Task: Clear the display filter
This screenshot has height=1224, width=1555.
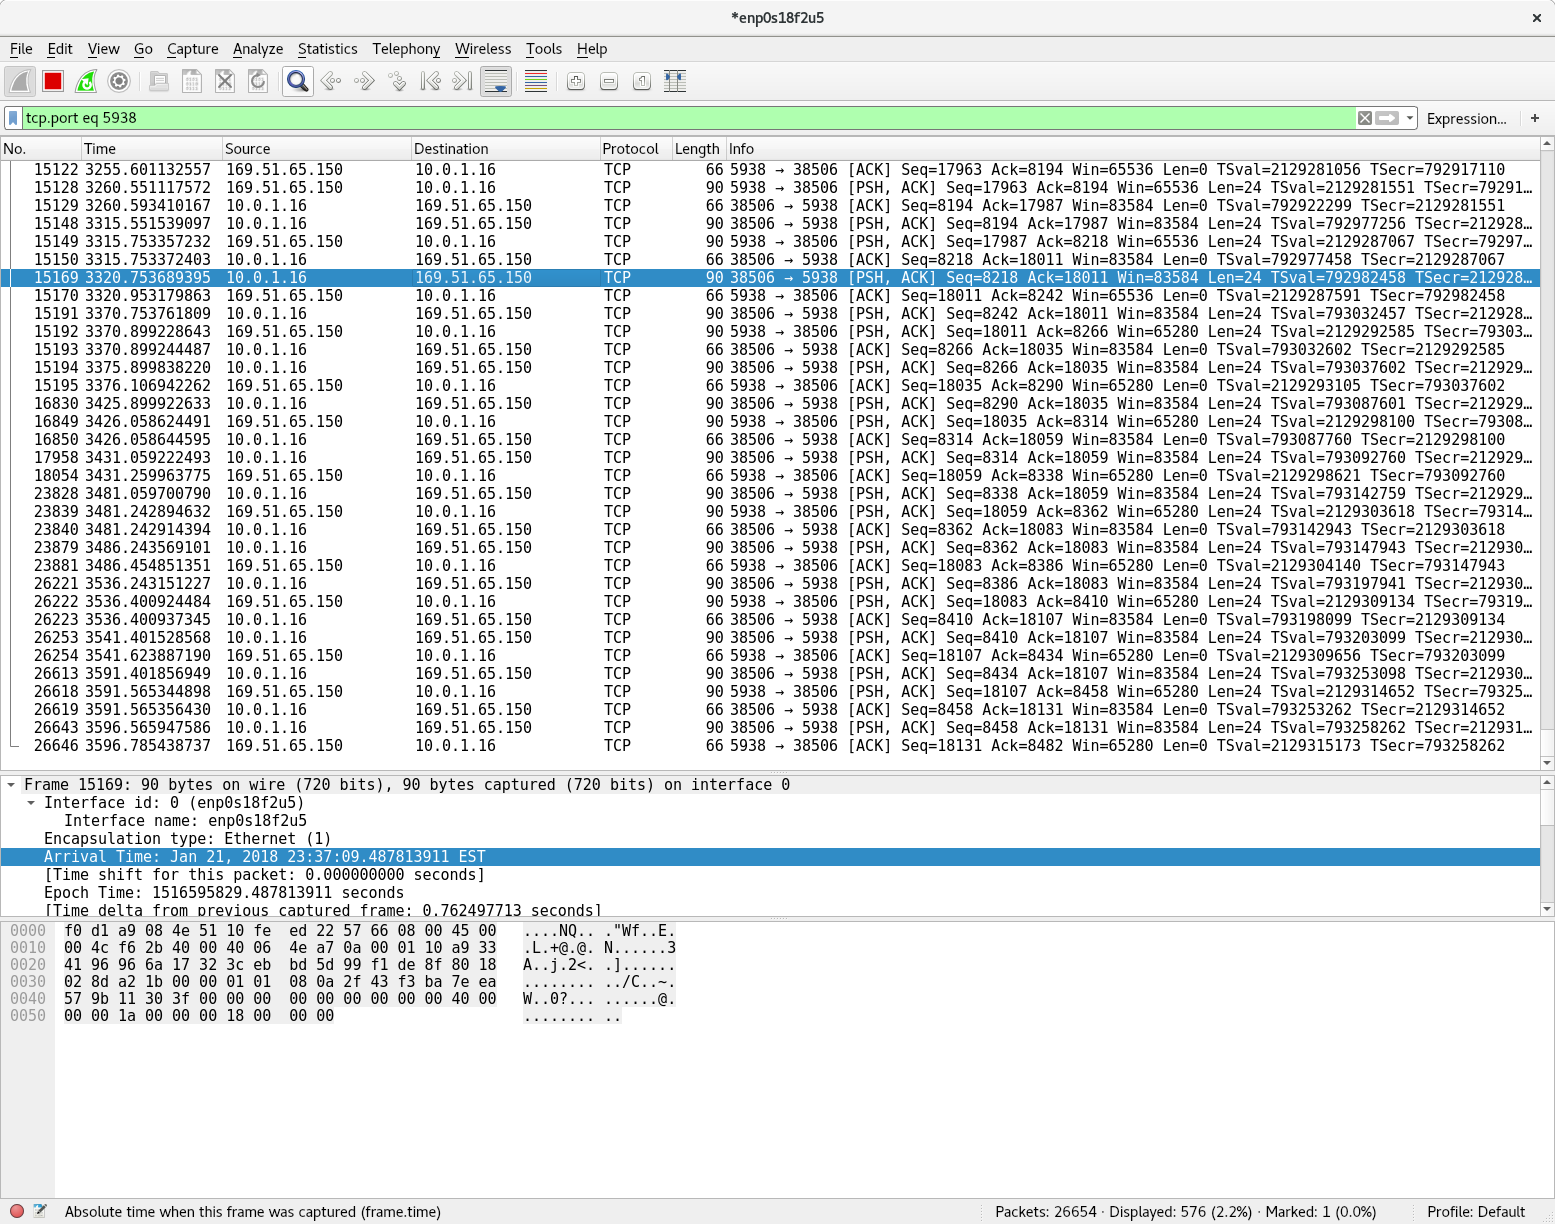Action: point(1365,118)
